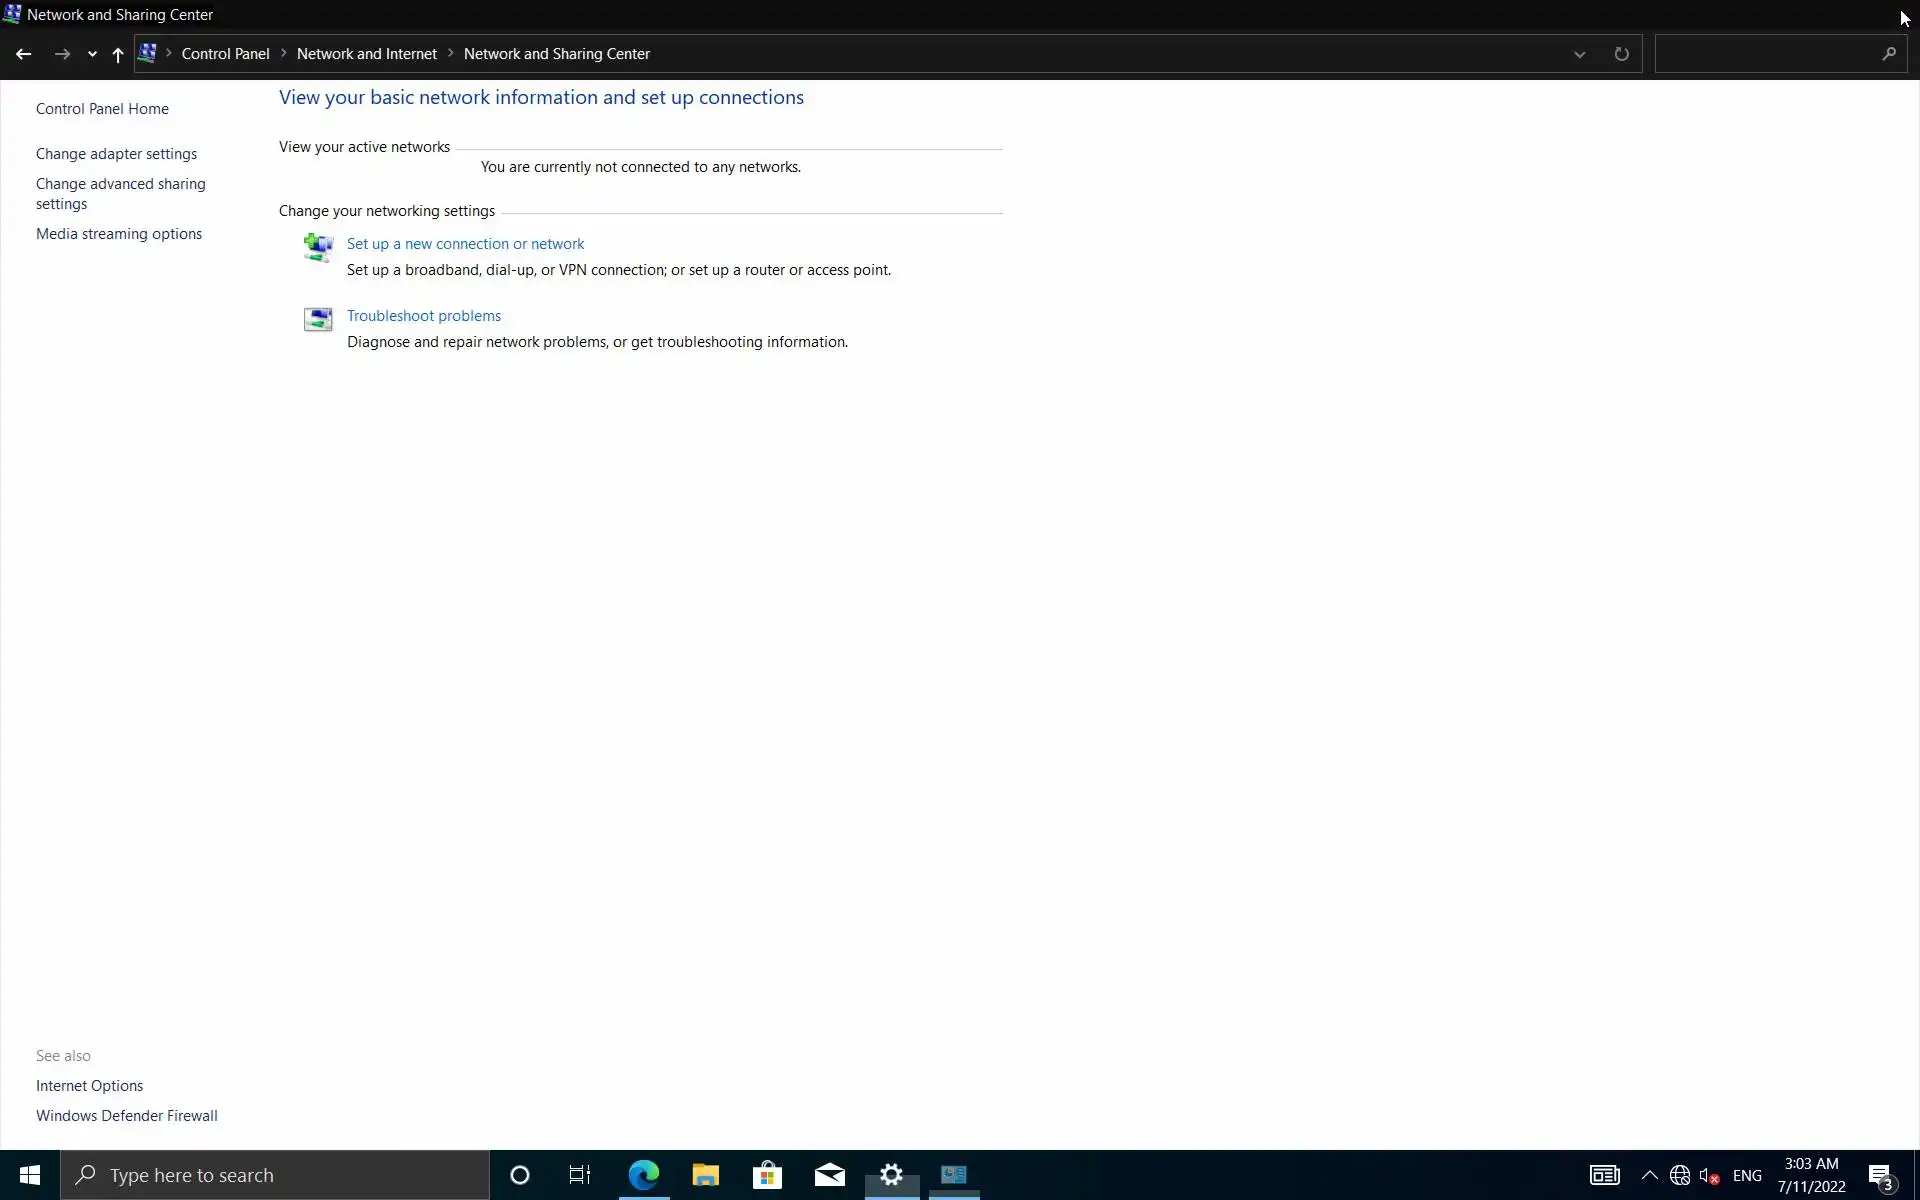Open Microsoft Edge from the taskbar
The height and width of the screenshot is (1200, 1920).
tap(643, 1175)
